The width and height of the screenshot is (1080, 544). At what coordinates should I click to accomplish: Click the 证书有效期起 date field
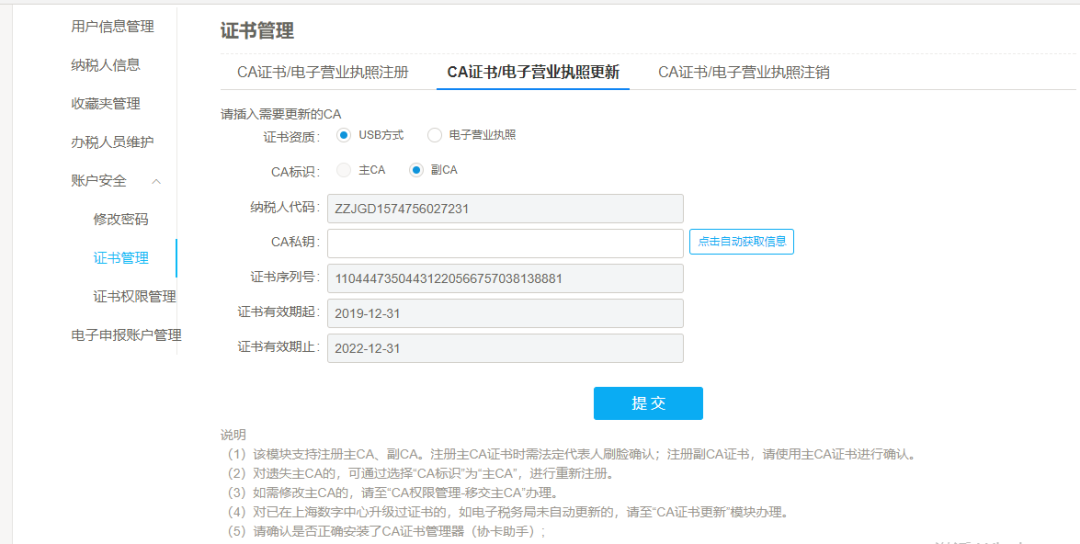[506, 313]
